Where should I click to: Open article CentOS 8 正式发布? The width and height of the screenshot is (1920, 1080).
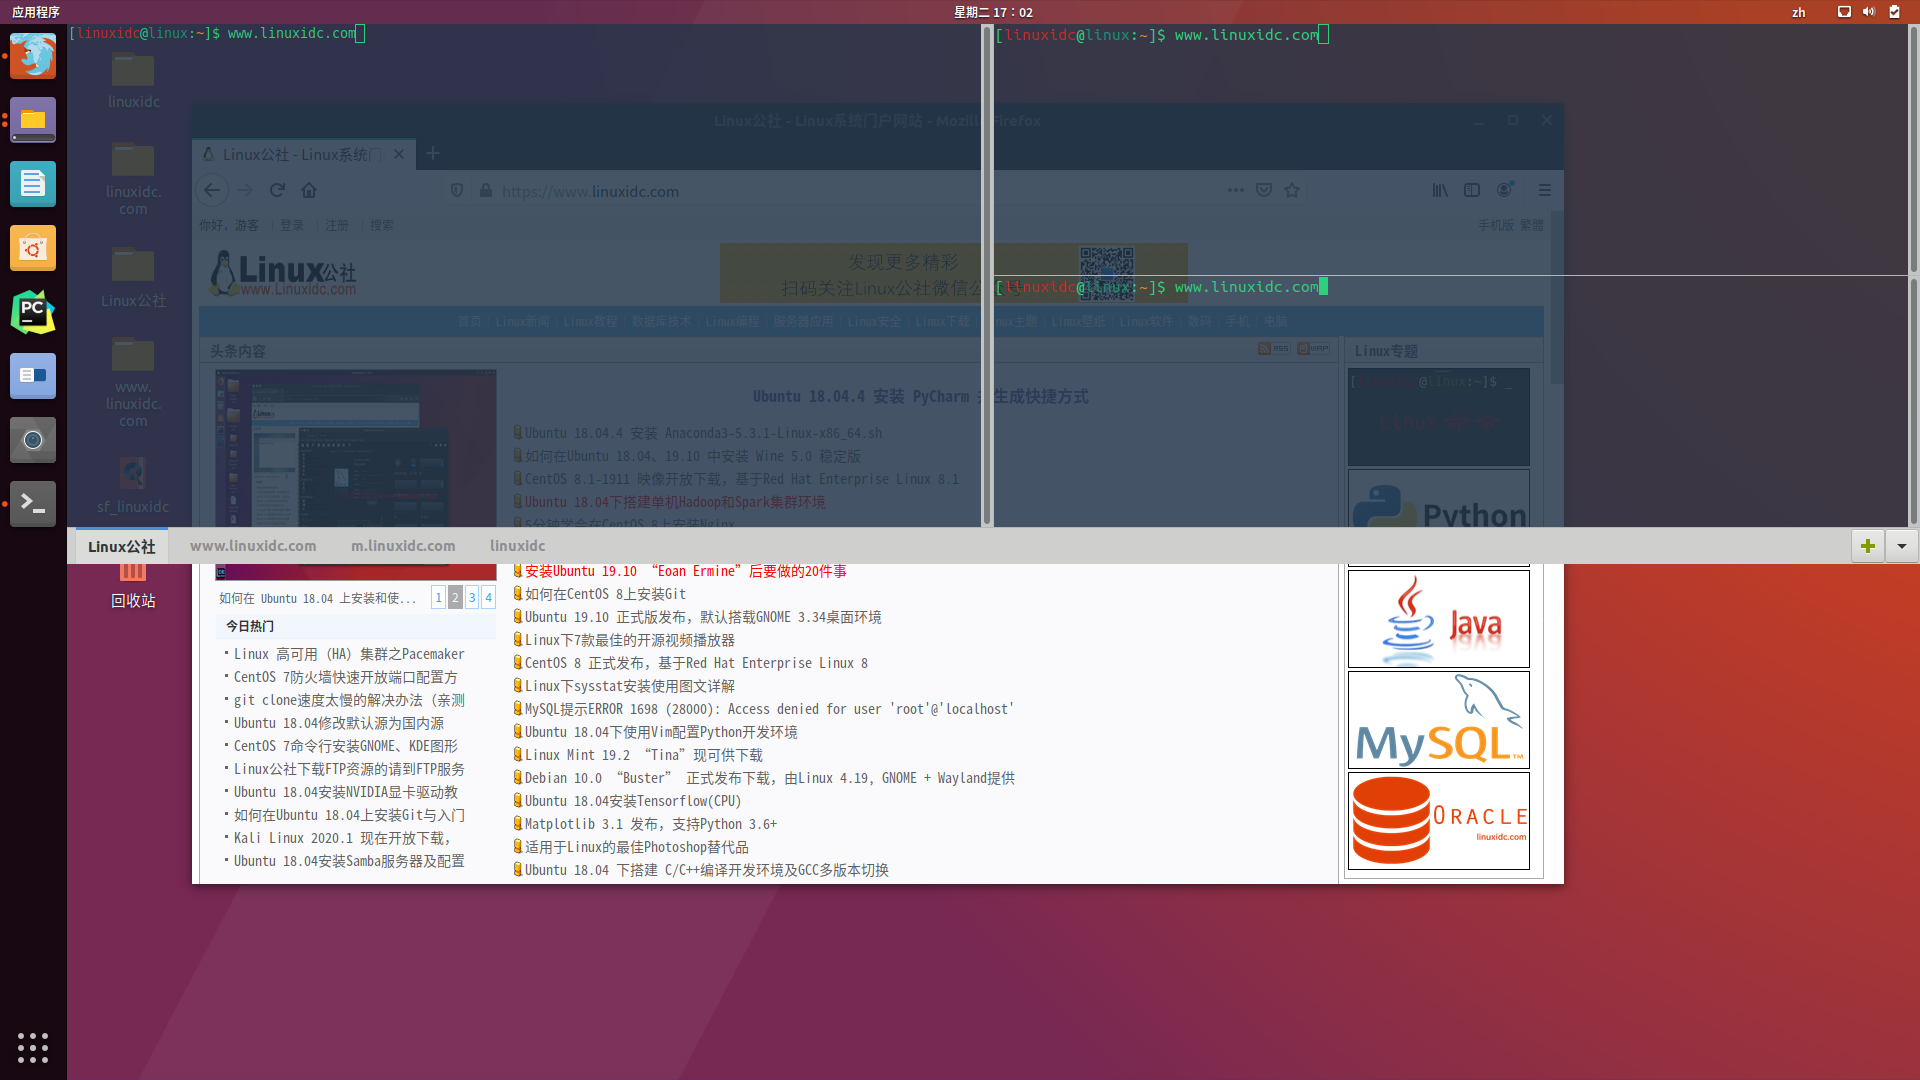click(x=696, y=663)
